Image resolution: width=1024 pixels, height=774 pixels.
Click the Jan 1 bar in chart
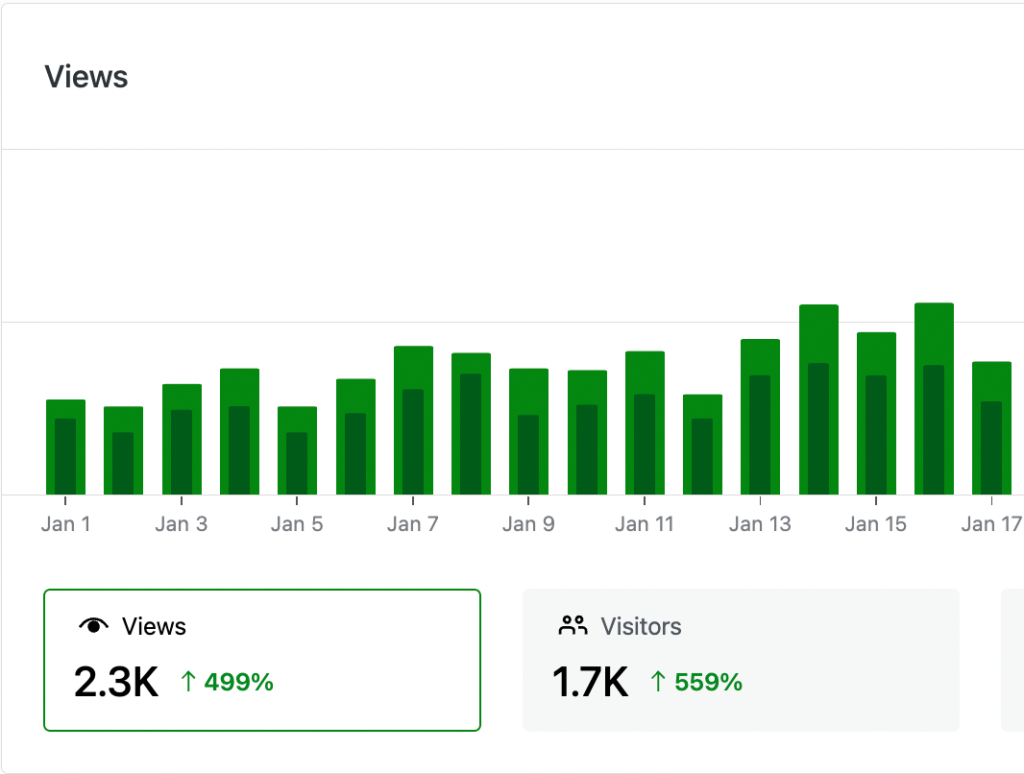point(65,447)
